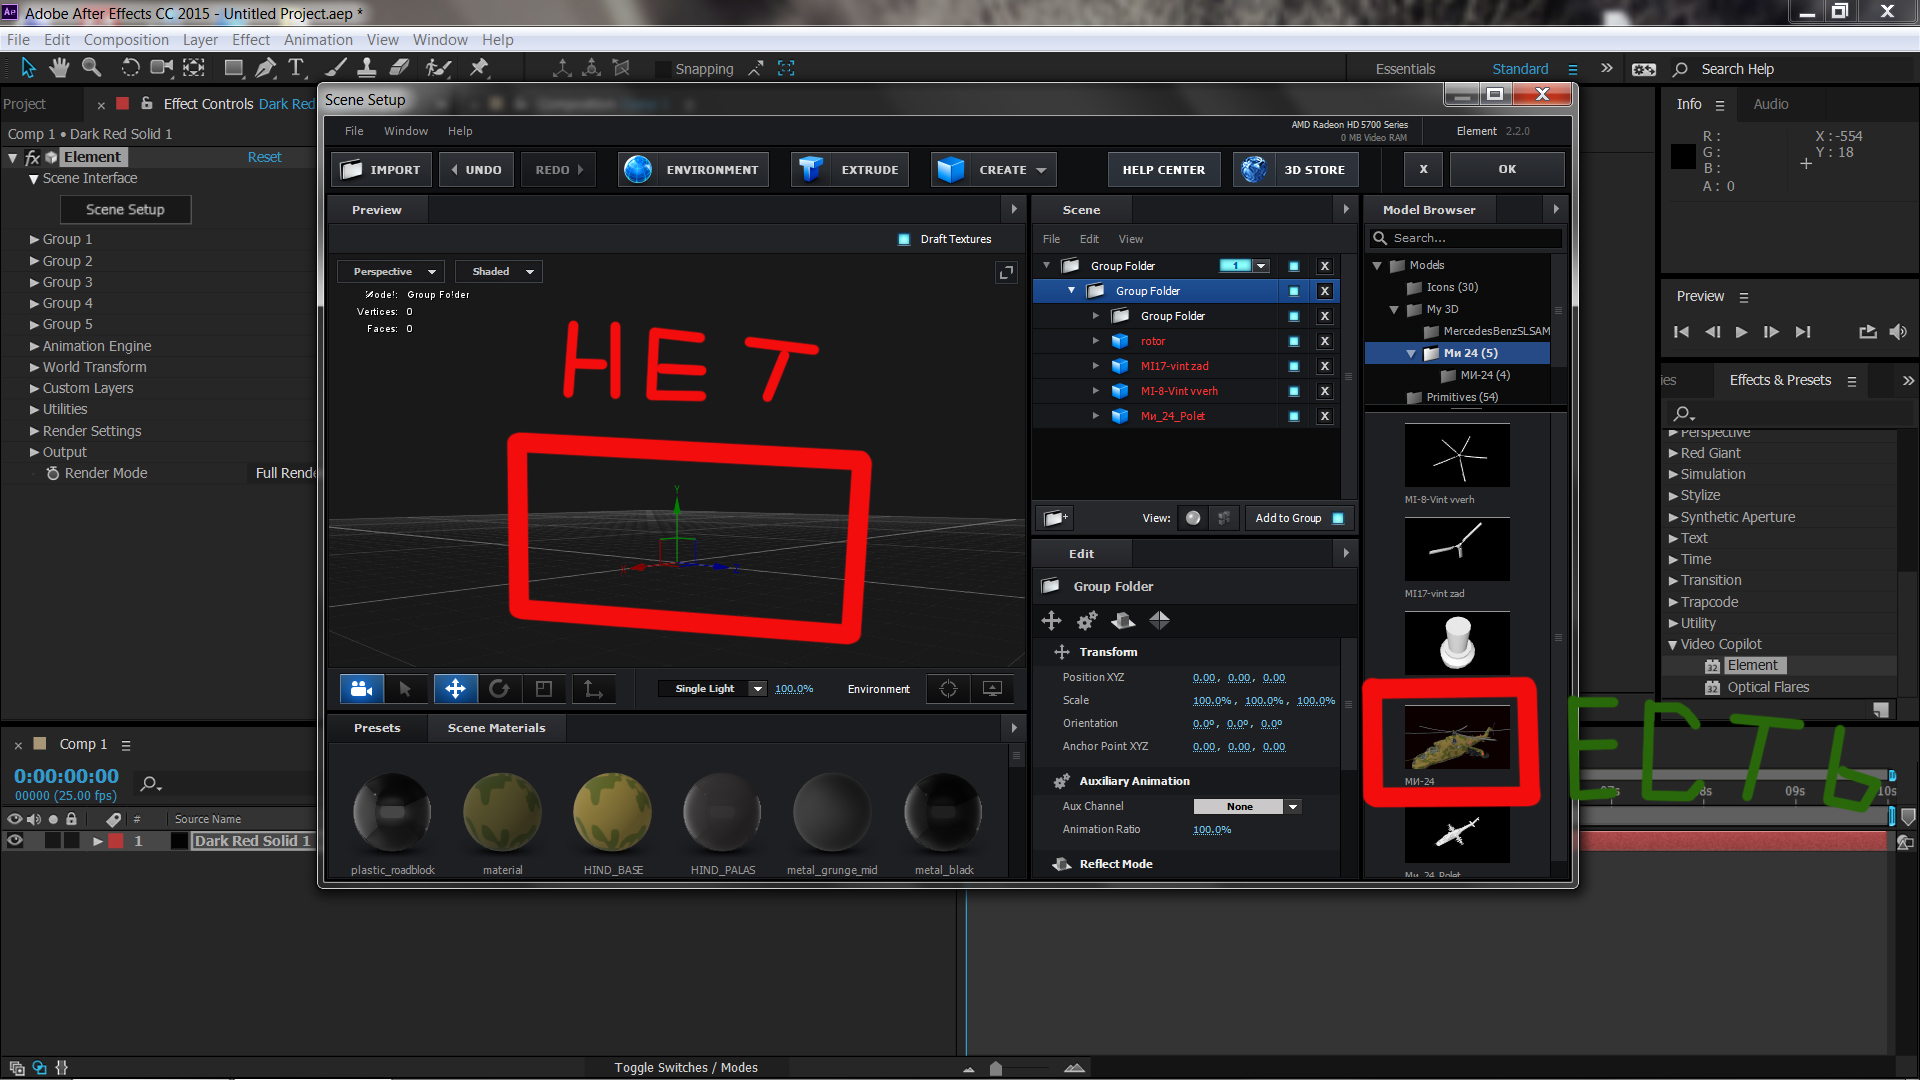Image resolution: width=1920 pixels, height=1080 pixels.
Task: Select the HIND_BASE material sphere
Action: pos(612,813)
